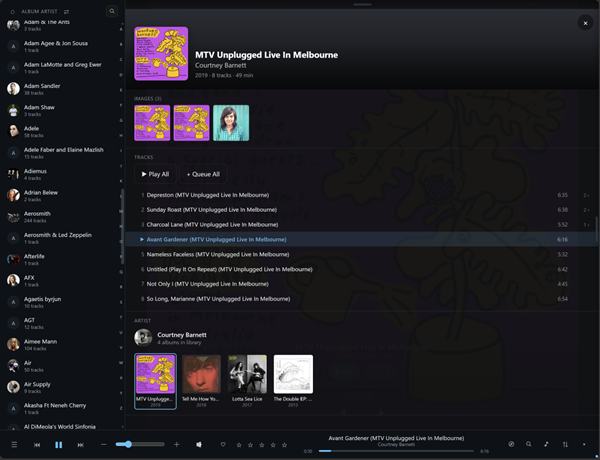Viewport: 600px width, 460px height.
Task: Select Air Supply in artist list
Action: [x=61, y=387]
